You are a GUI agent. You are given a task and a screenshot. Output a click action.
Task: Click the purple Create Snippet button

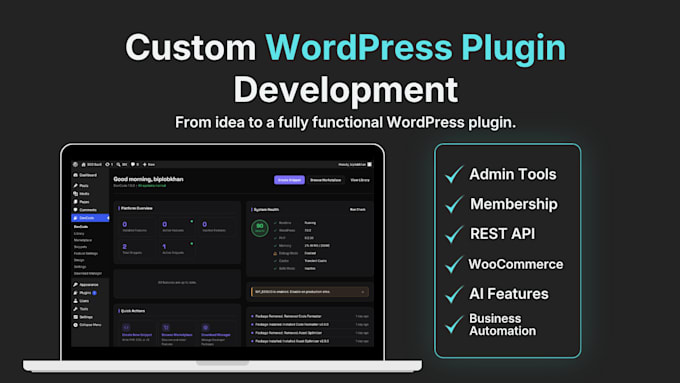click(289, 180)
